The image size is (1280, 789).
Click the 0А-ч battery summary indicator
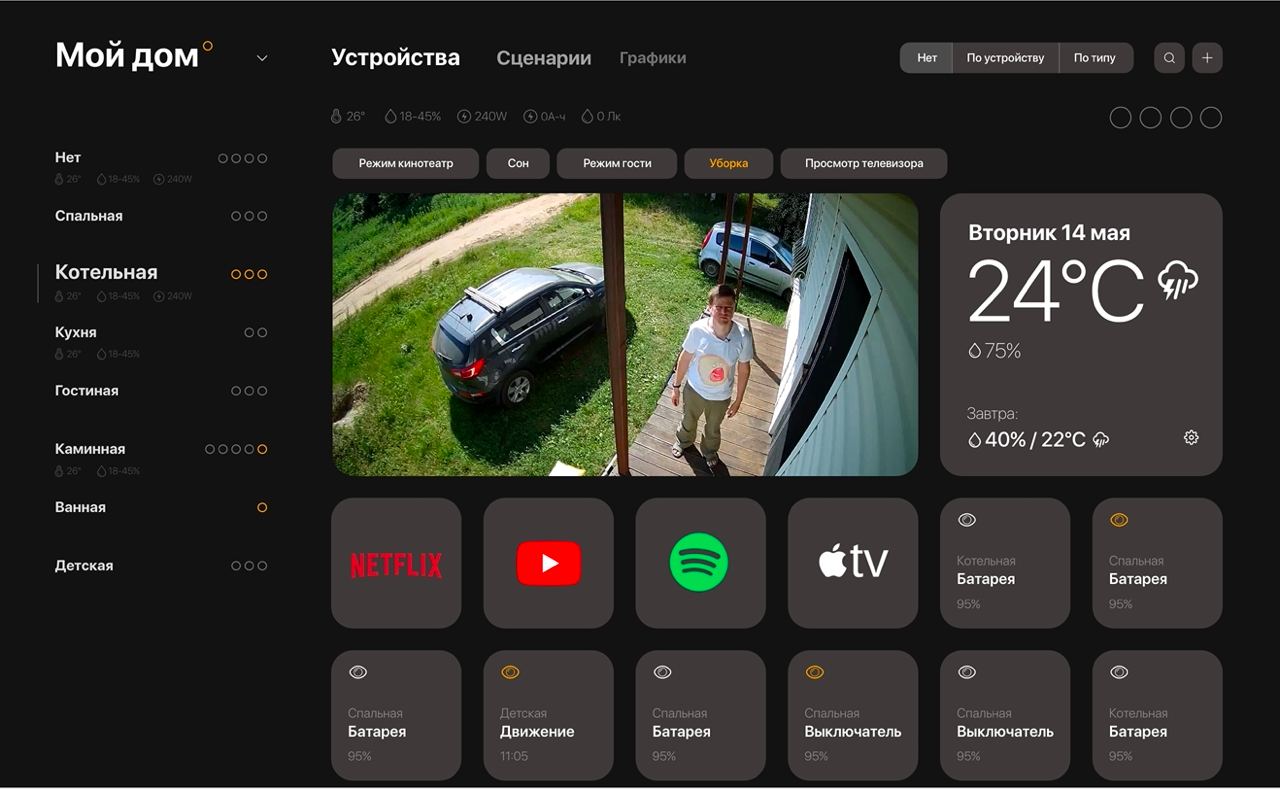click(x=545, y=116)
